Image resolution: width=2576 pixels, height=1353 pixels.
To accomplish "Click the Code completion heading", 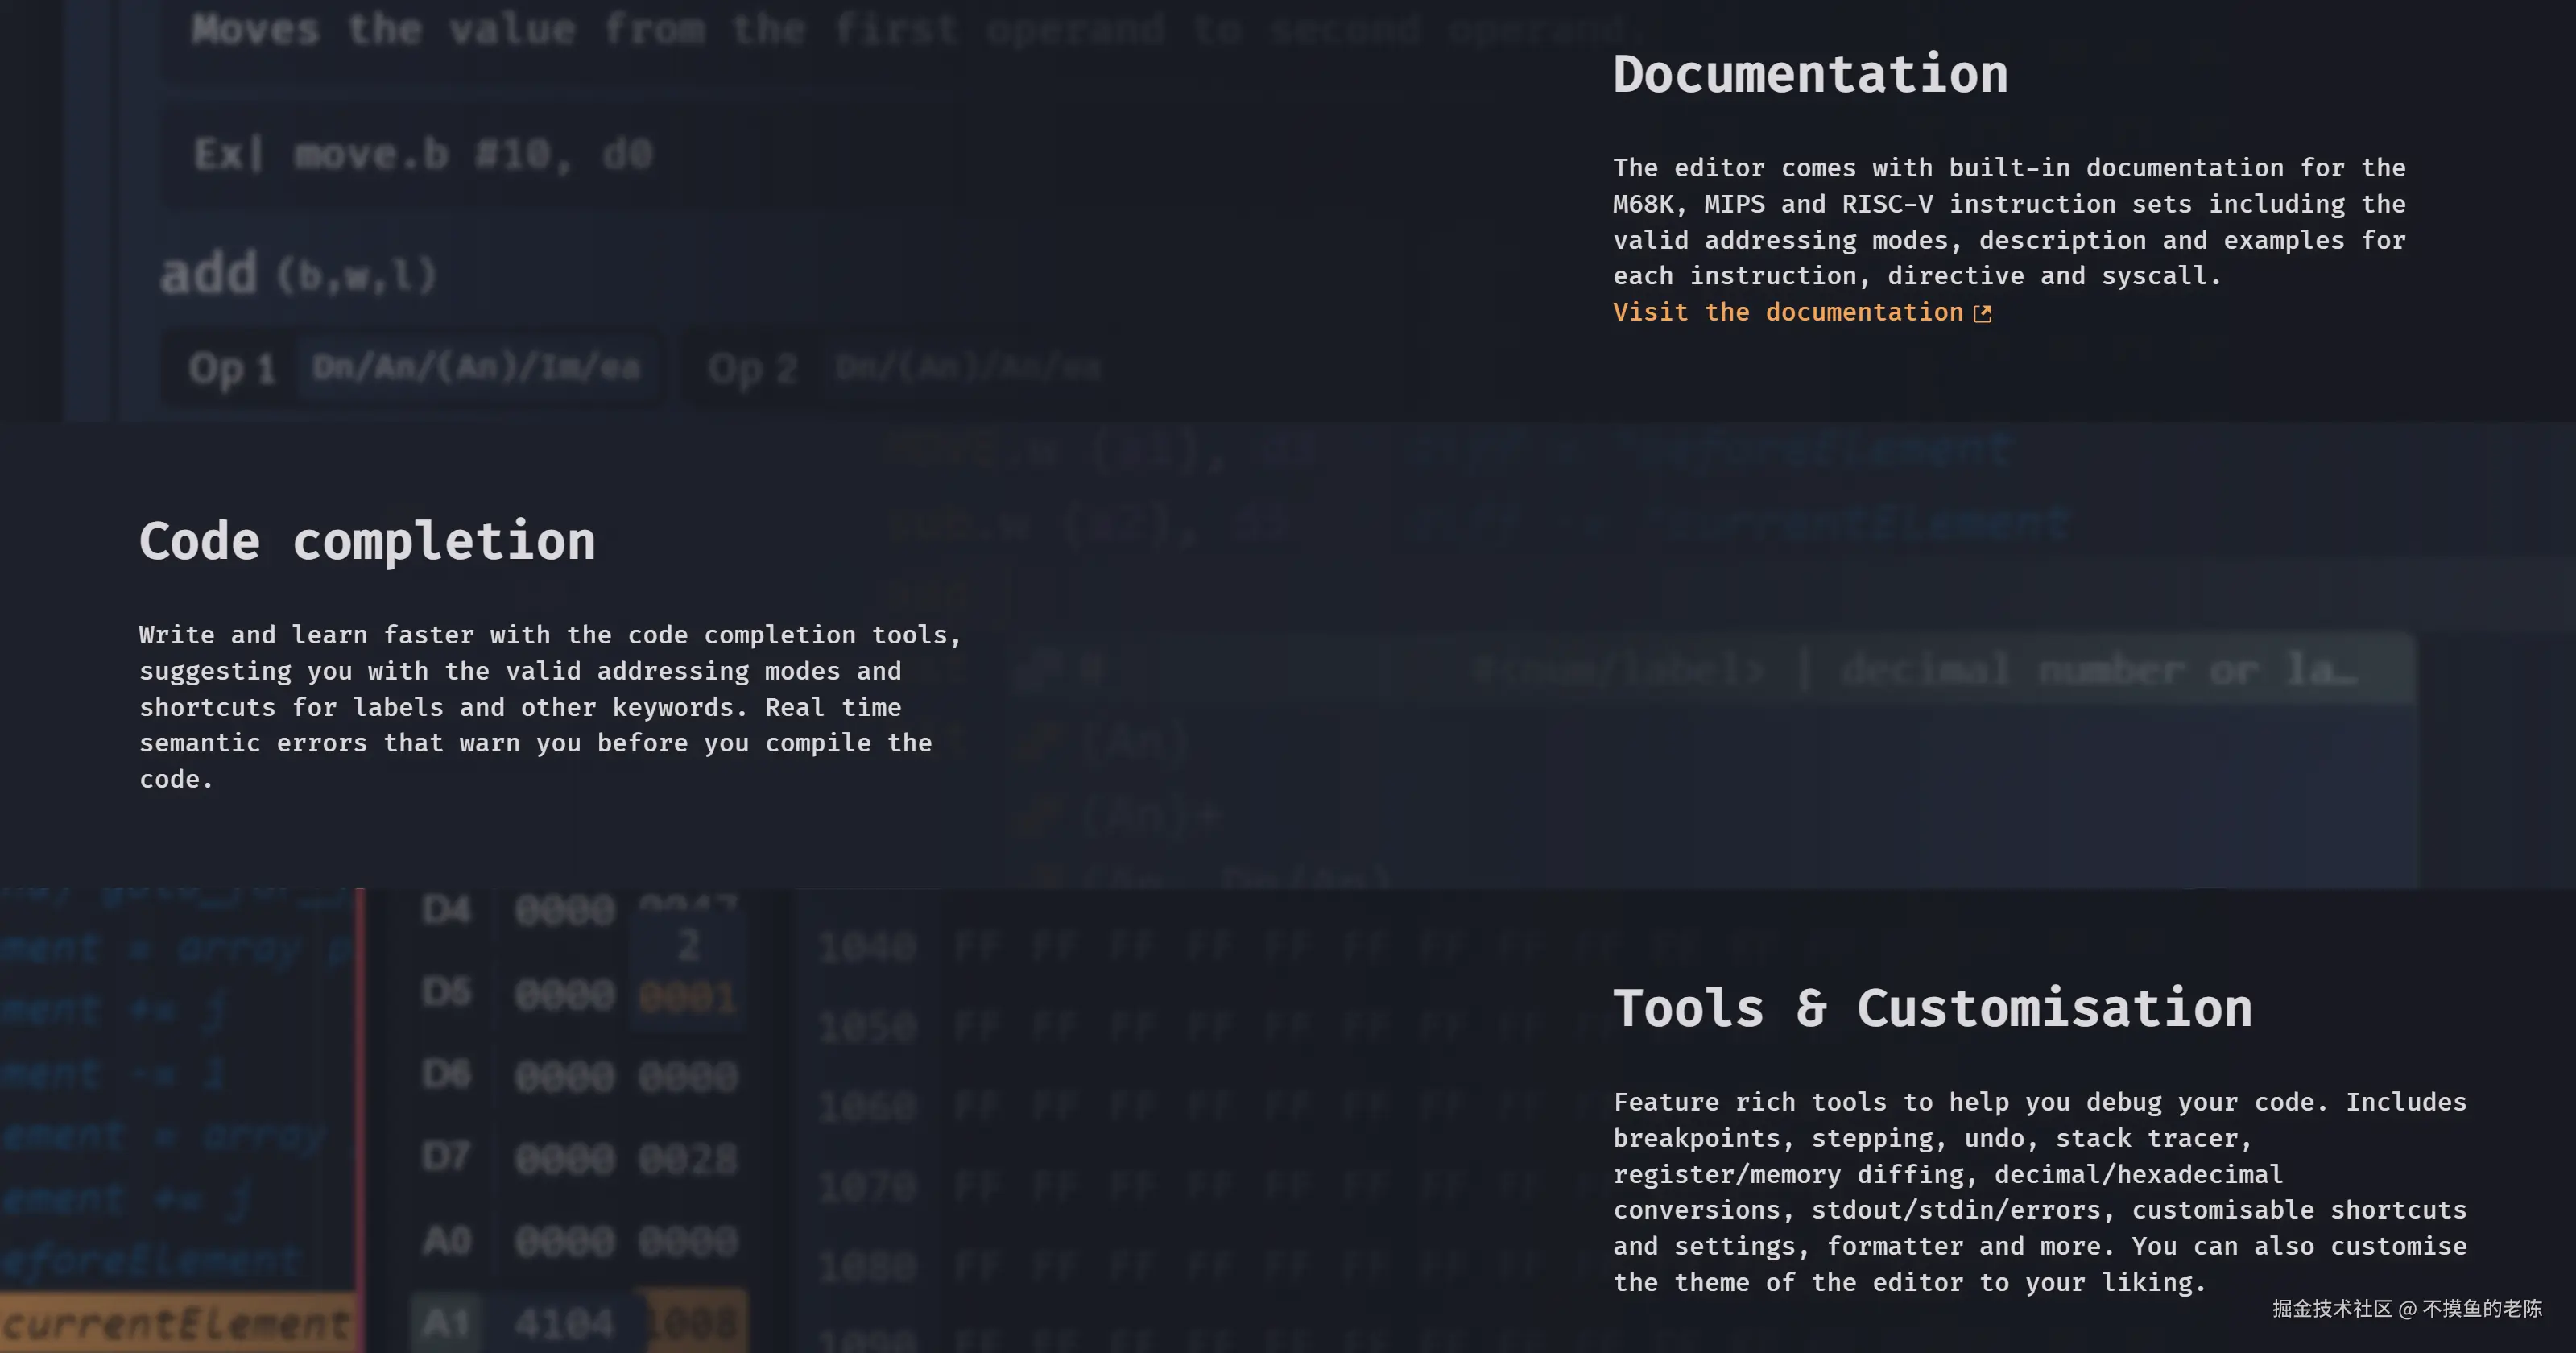I will (367, 542).
